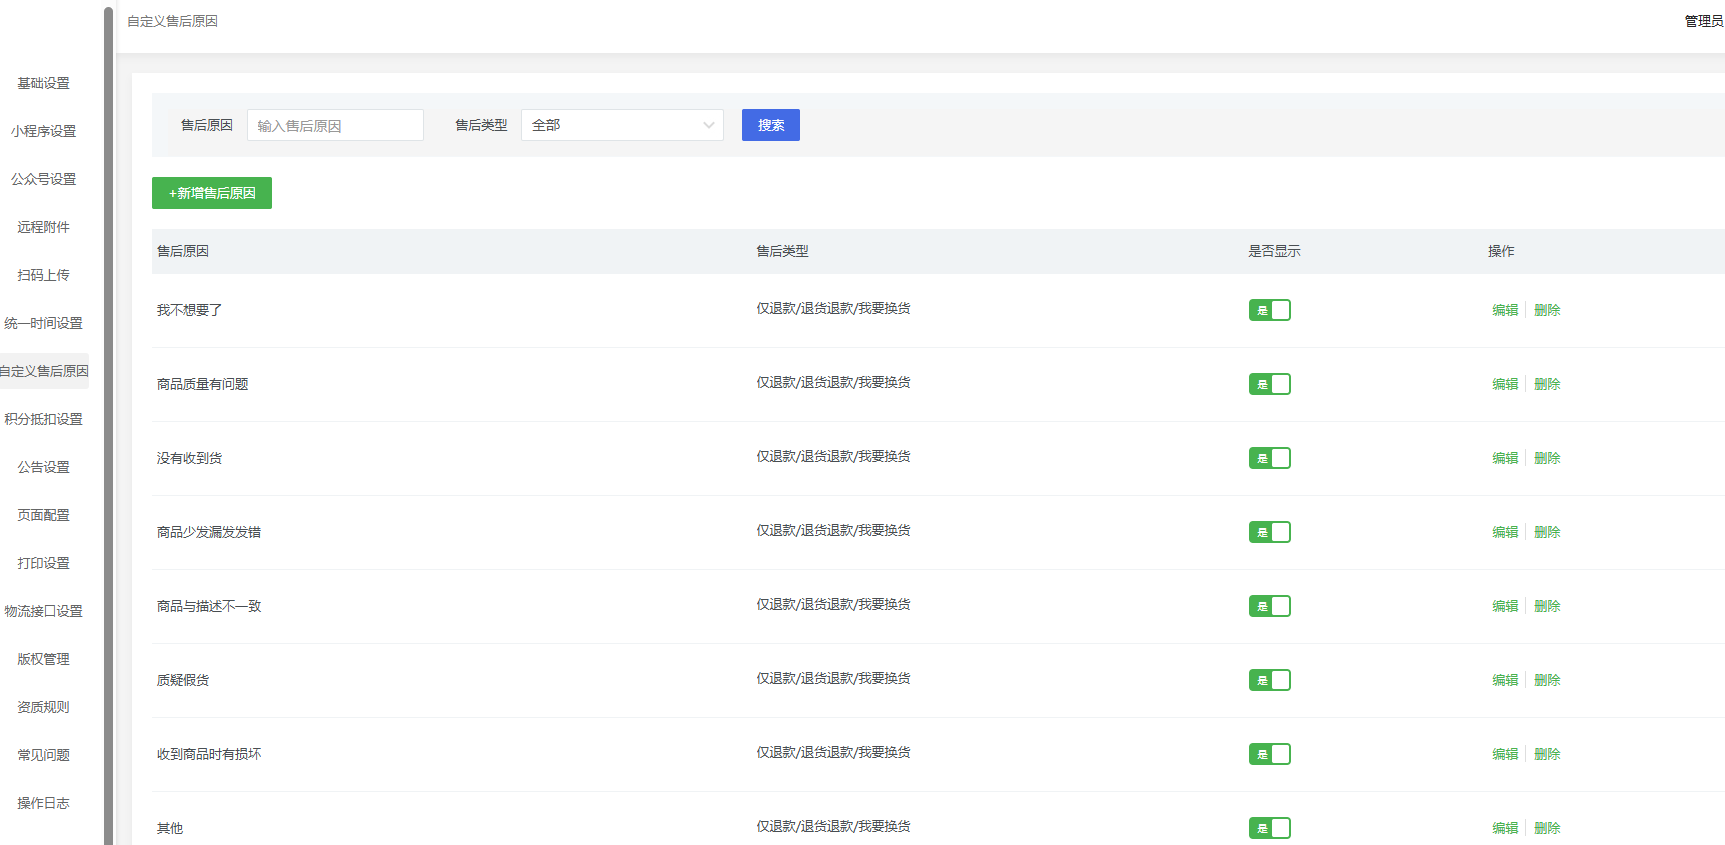Viewport: 1725px width, 845px height.
Task: Edit the 收到商品时有损坏 entry
Action: 1505,754
